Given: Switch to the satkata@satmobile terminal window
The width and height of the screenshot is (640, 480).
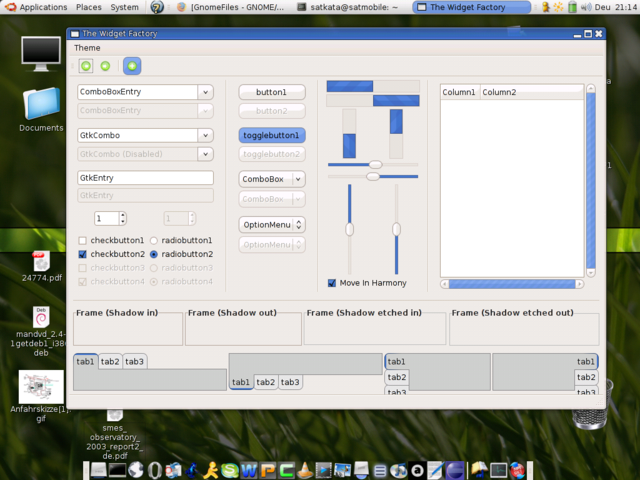Looking at the screenshot, I should tap(348, 7).
